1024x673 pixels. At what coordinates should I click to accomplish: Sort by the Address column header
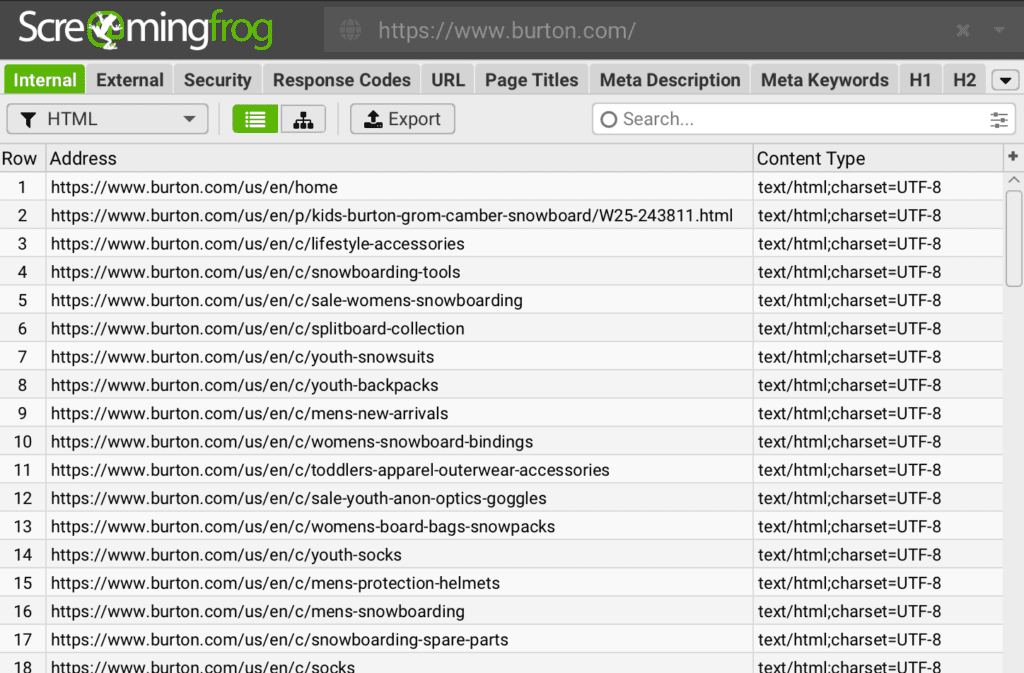pos(399,158)
